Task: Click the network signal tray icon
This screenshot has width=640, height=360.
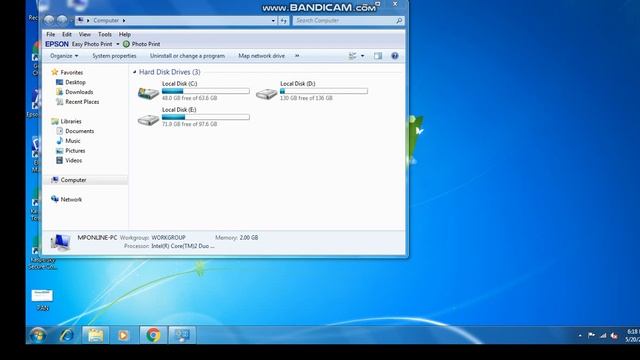Action: coord(603,336)
